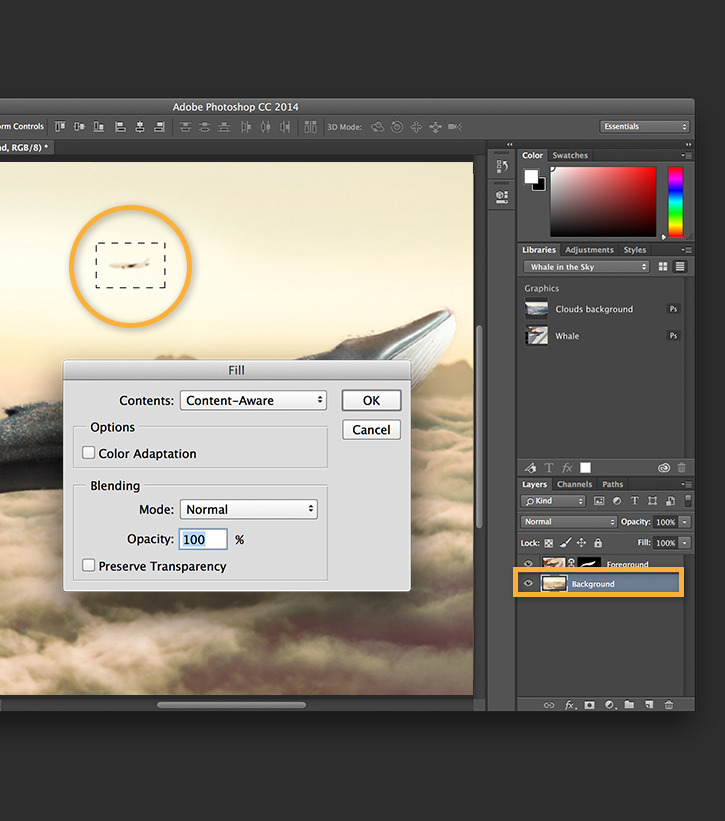This screenshot has height=821, width=725.
Task: Open the Kind filter dropdown in Layers
Action: coord(553,501)
